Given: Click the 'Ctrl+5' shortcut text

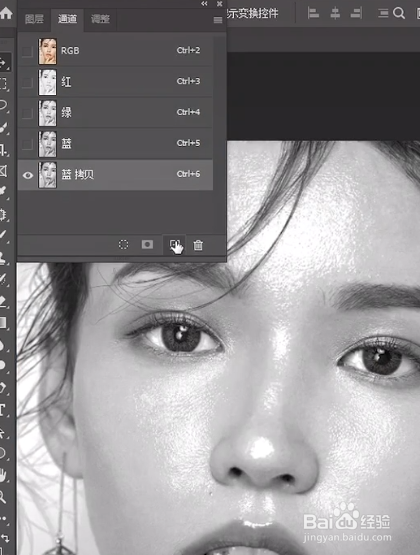Looking at the screenshot, I should [188, 143].
